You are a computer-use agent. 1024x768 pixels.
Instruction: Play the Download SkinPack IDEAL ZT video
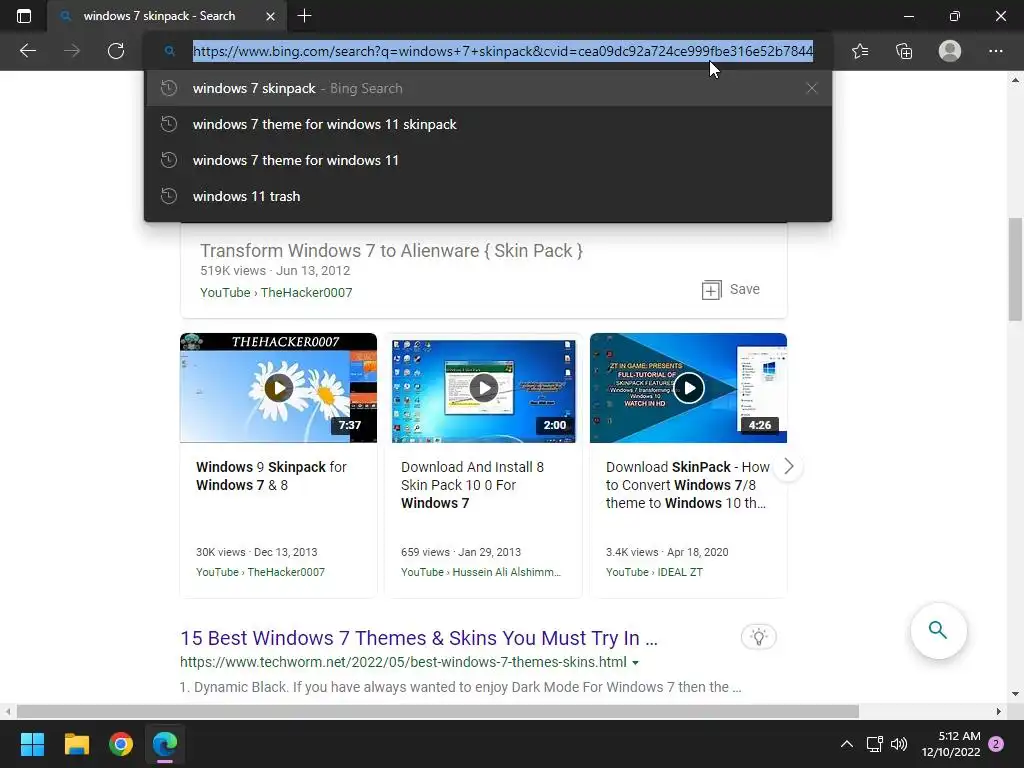(x=688, y=388)
